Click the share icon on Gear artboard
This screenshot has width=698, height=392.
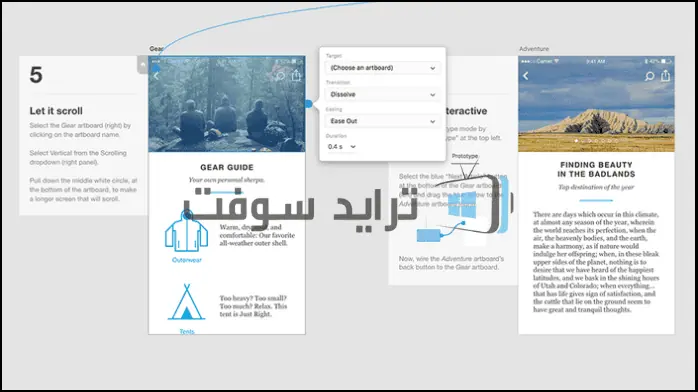(296, 75)
